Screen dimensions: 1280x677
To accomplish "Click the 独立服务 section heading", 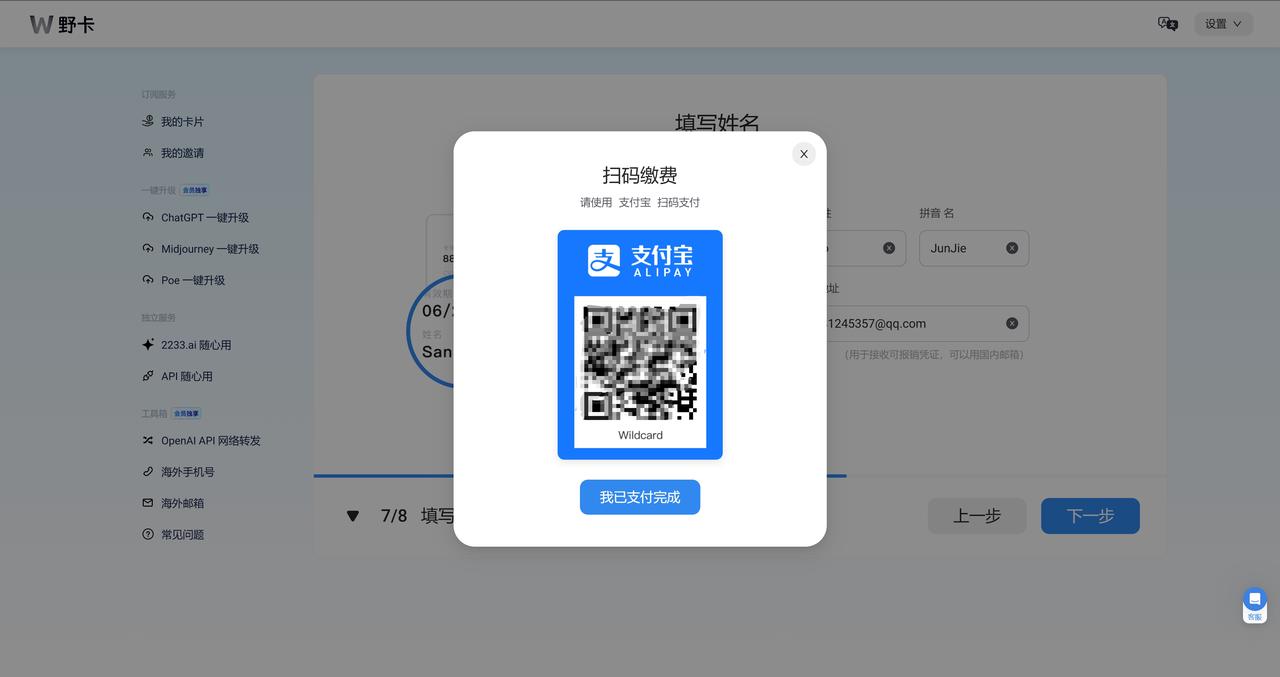I will 158,318.
